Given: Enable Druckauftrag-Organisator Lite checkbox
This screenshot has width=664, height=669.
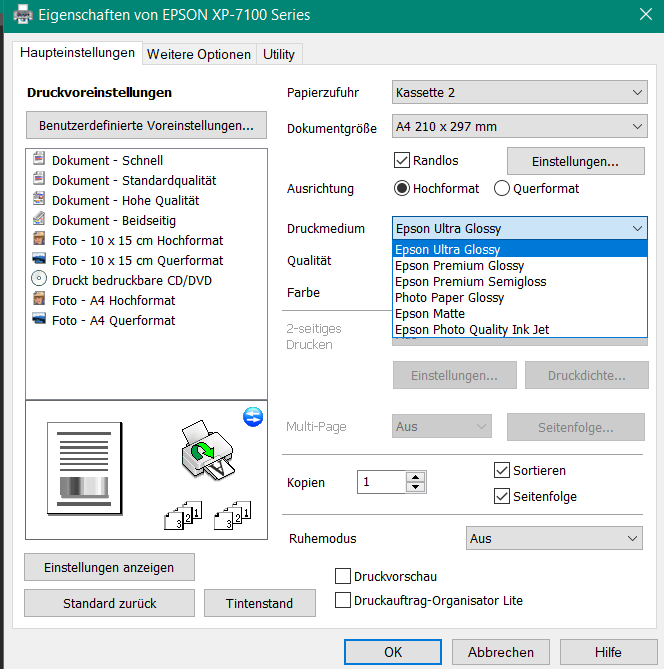Looking at the screenshot, I should 343,600.
